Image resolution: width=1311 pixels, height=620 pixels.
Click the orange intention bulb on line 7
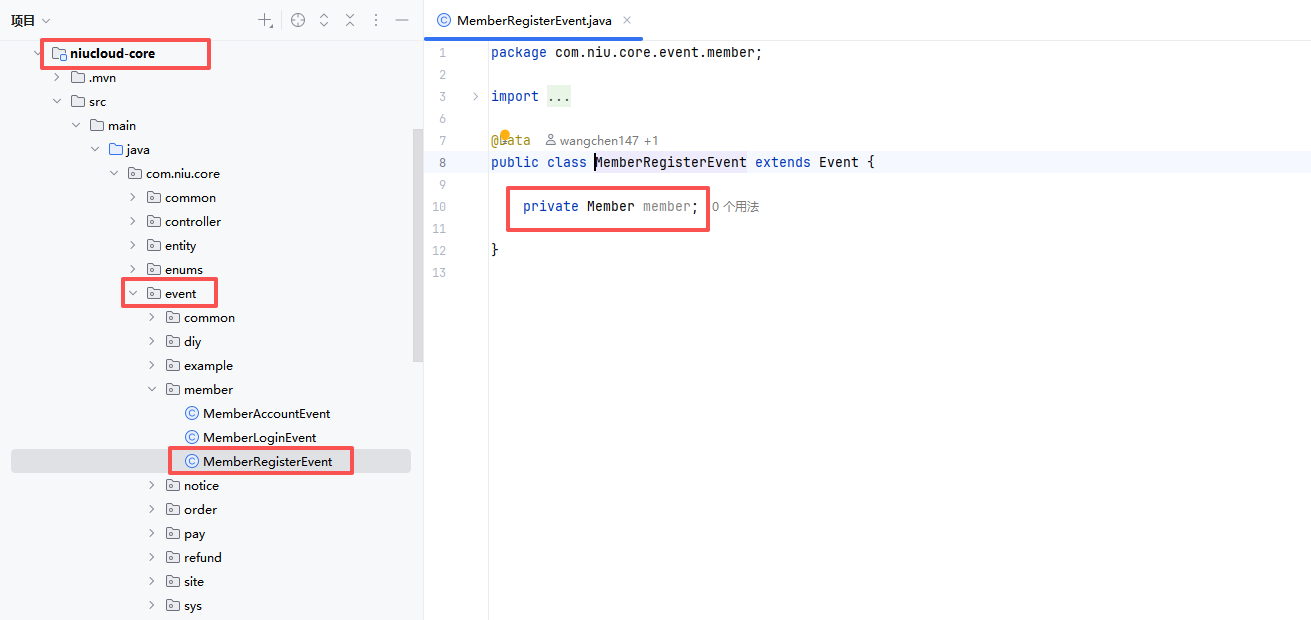point(505,136)
